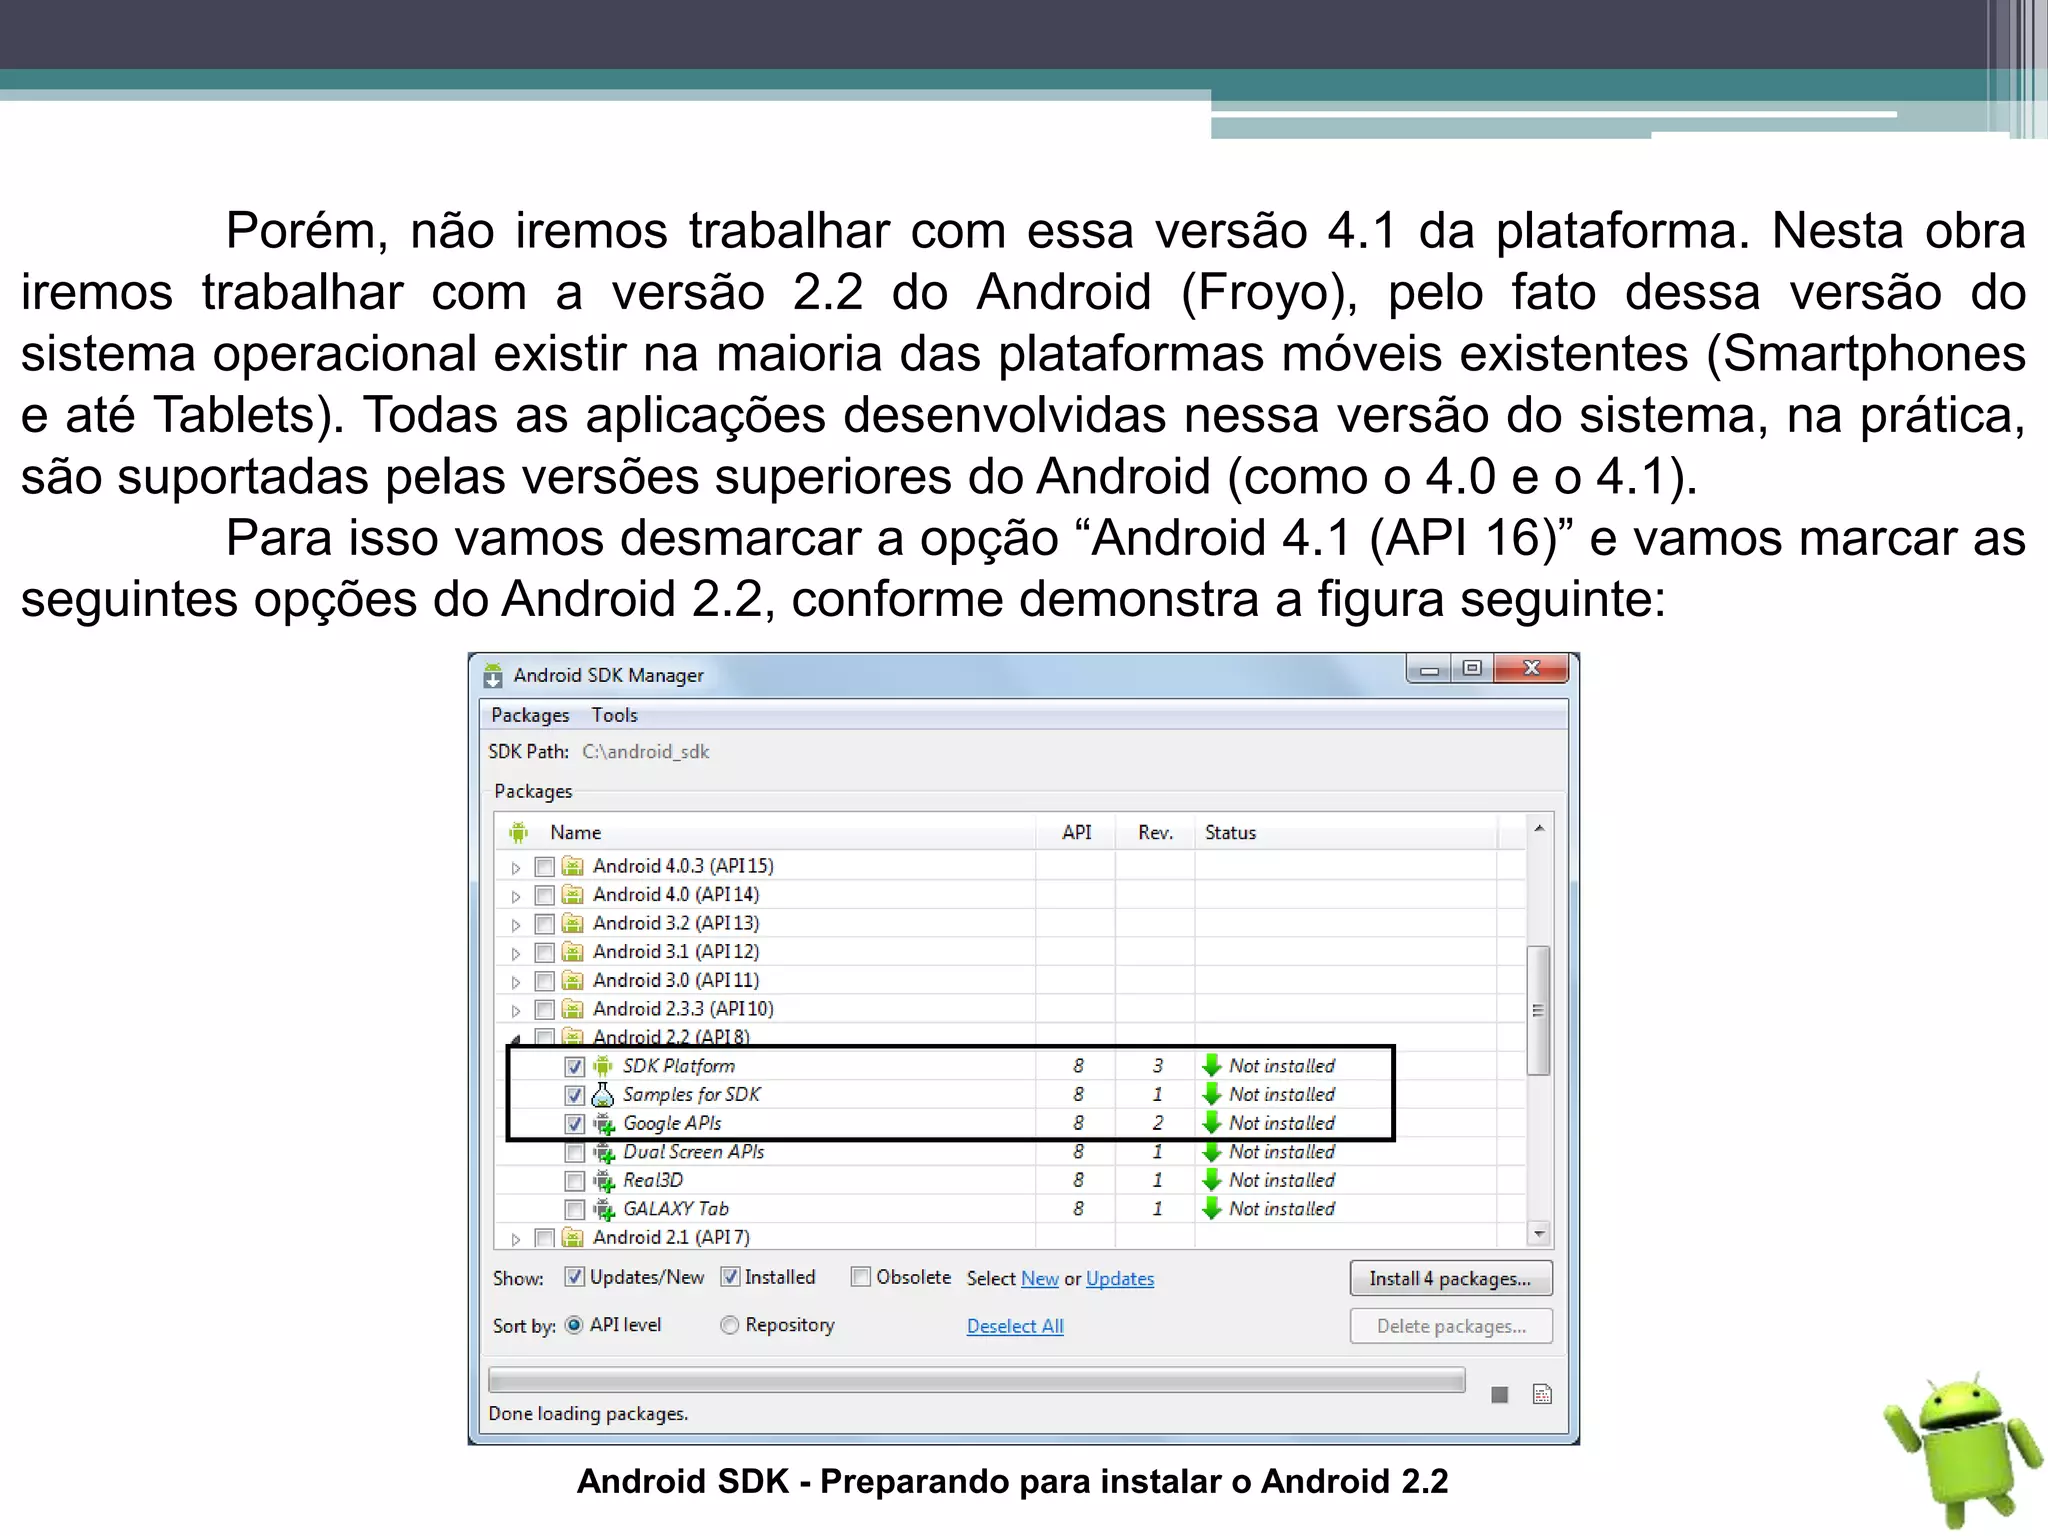Image resolution: width=2048 pixels, height=1536 pixels.
Task: Expand the Android 3.1 (API 12) node
Action: [516, 953]
